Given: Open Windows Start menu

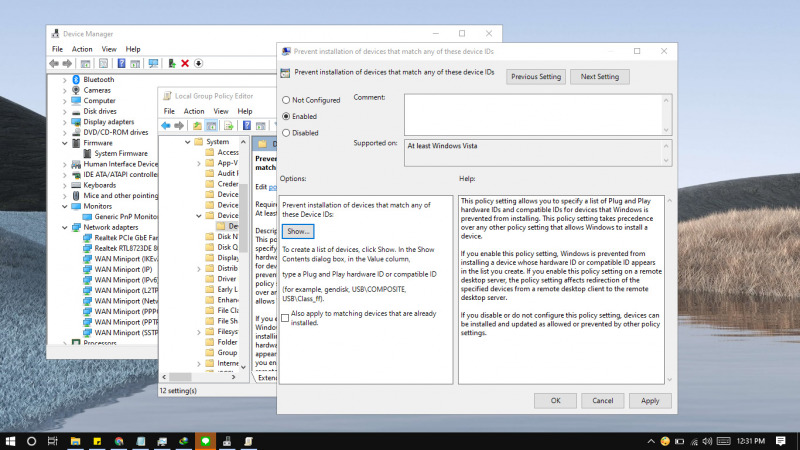Looking at the screenshot, I should (10, 441).
